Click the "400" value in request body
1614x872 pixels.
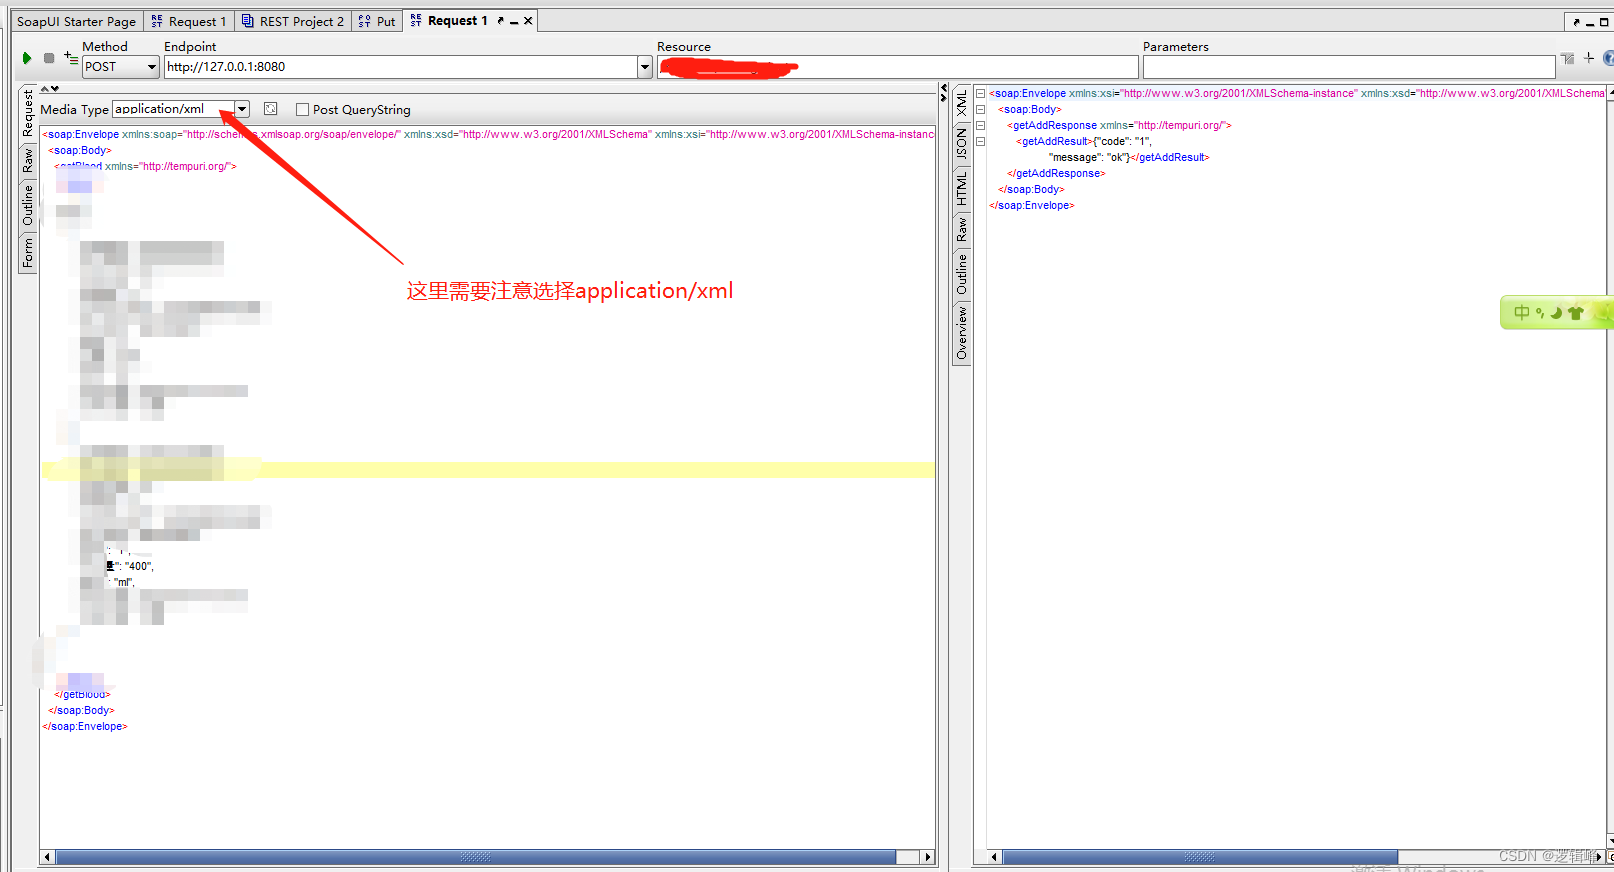[138, 567]
